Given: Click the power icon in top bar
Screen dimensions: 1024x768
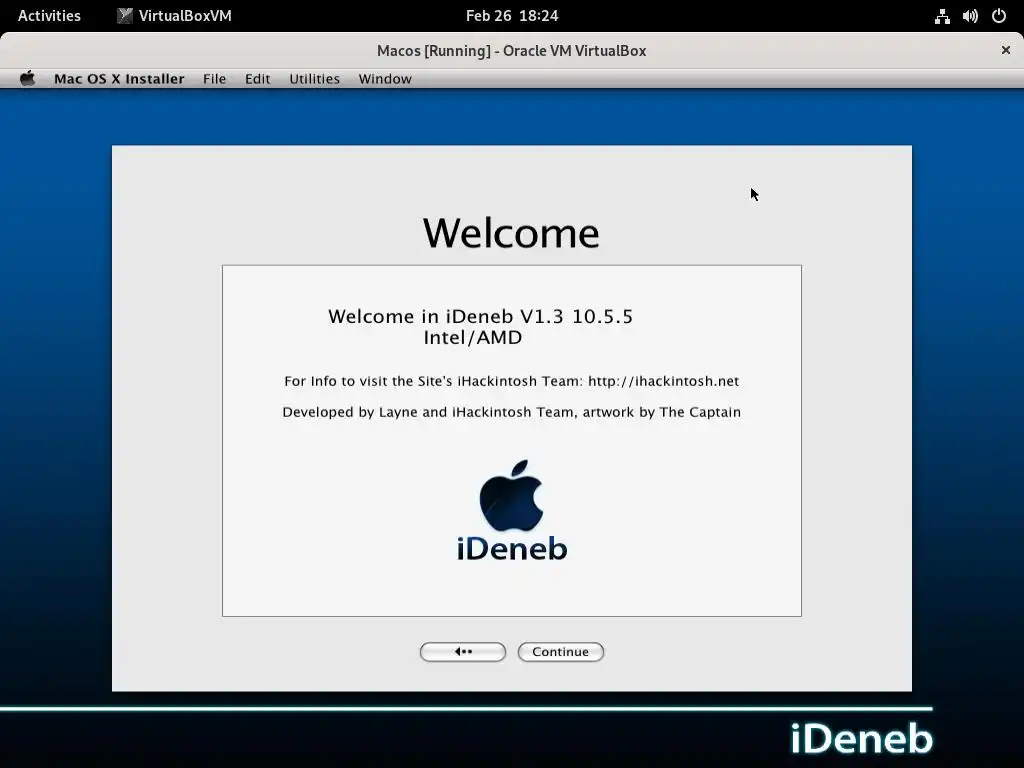Looking at the screenshot, I should [x=999, y=16].
